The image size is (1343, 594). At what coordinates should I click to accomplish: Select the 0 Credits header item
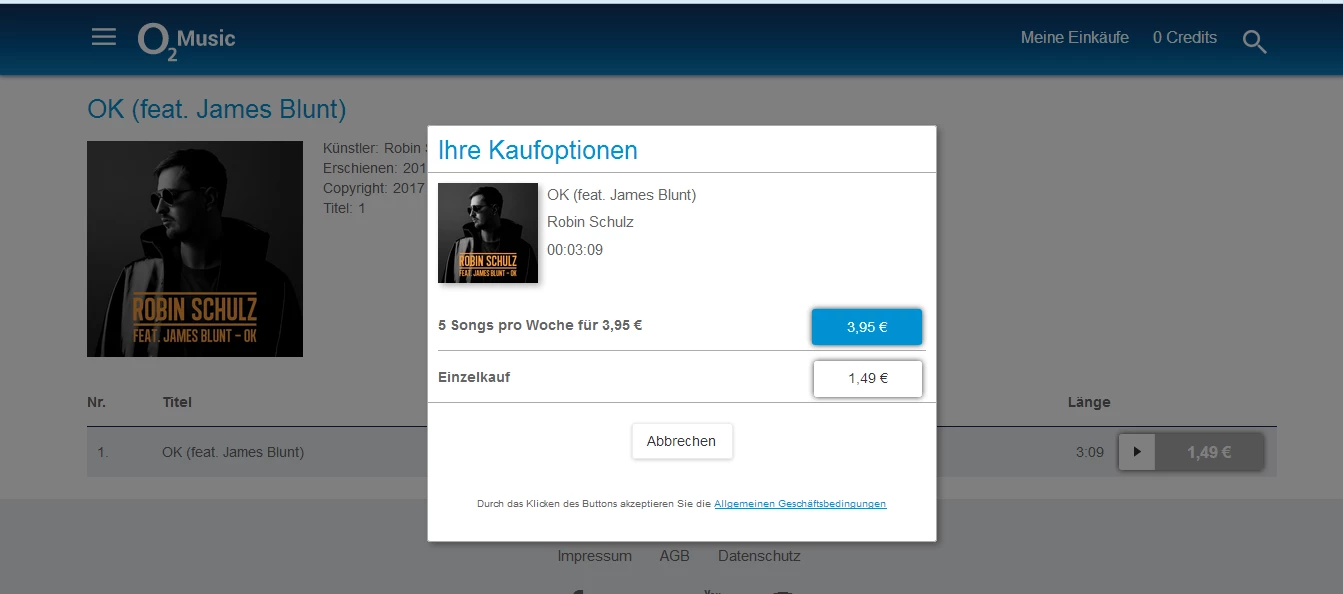1185,38
